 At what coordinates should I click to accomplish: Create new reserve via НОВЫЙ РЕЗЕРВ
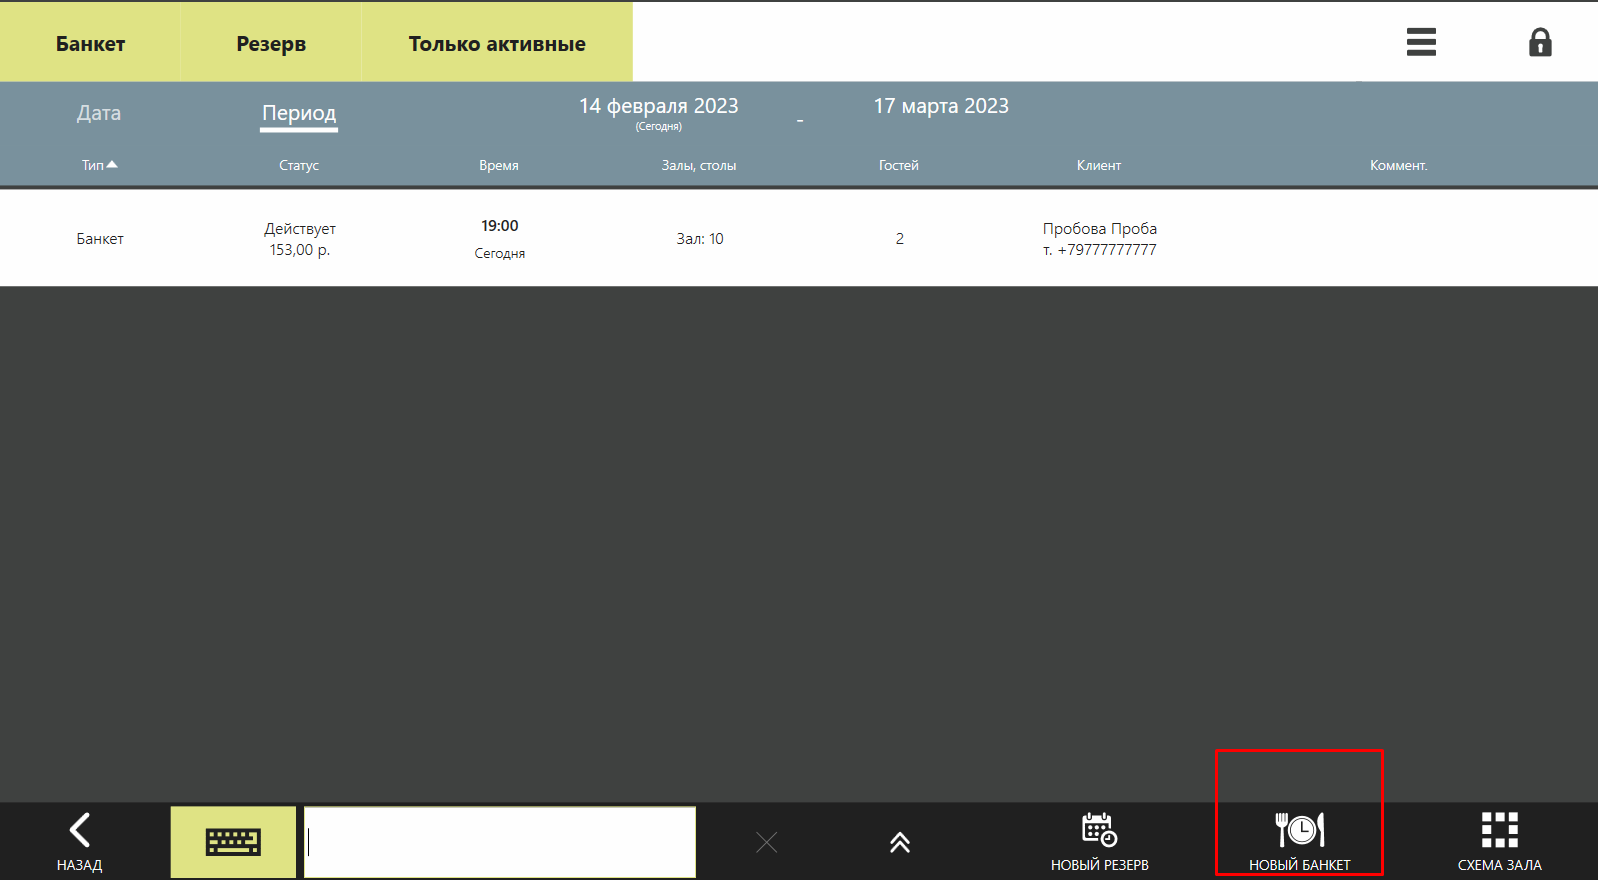click(x=1099, y=842)
